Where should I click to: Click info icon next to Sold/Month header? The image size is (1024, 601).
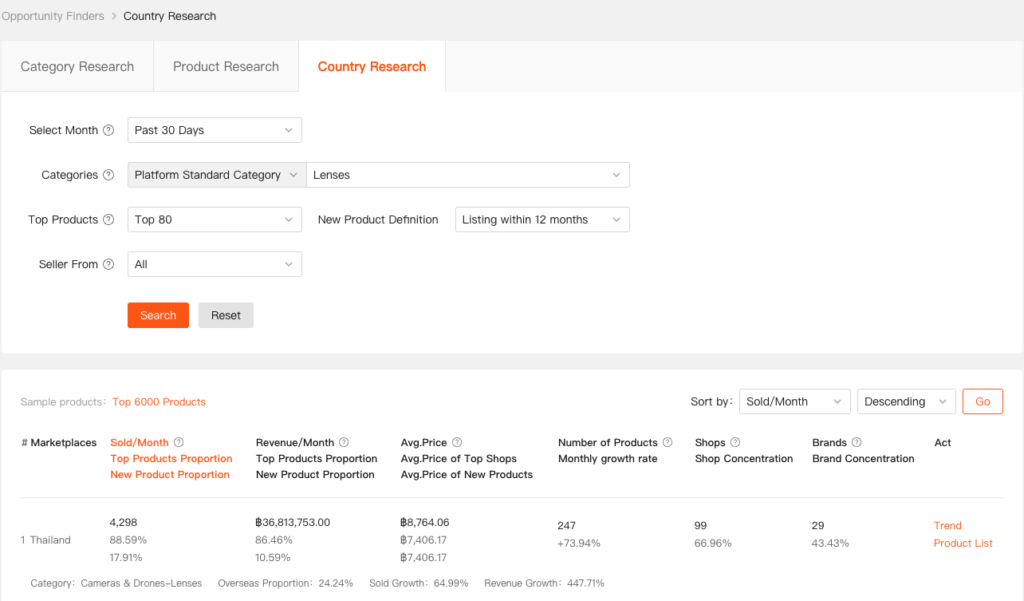pos(179,443)
